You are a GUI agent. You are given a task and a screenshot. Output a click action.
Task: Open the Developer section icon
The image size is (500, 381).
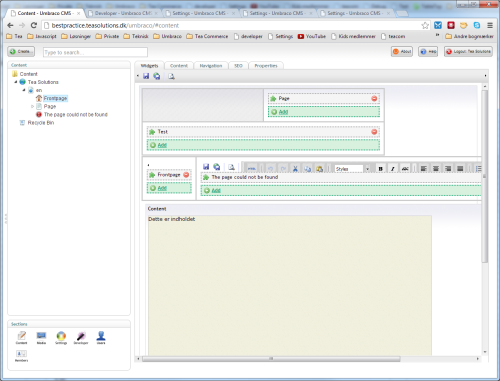click(81, 338)
